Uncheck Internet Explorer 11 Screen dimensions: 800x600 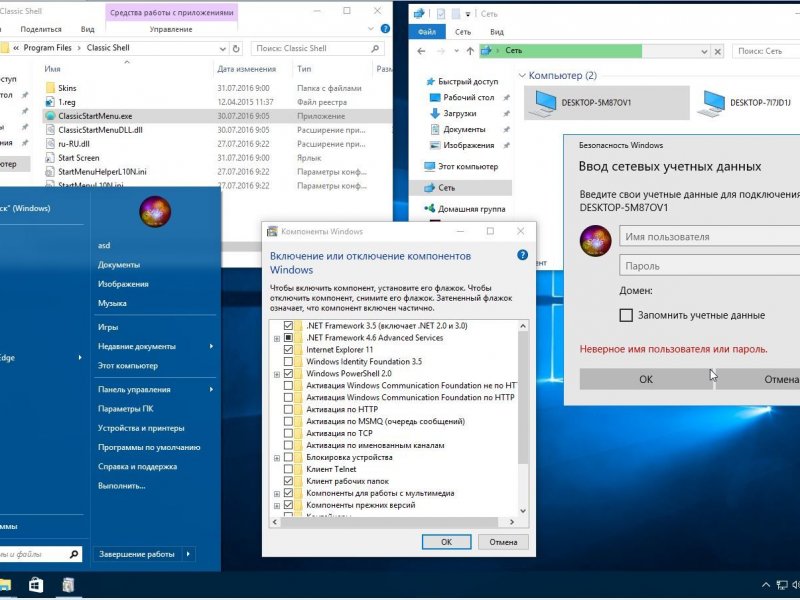pos(288,349)
